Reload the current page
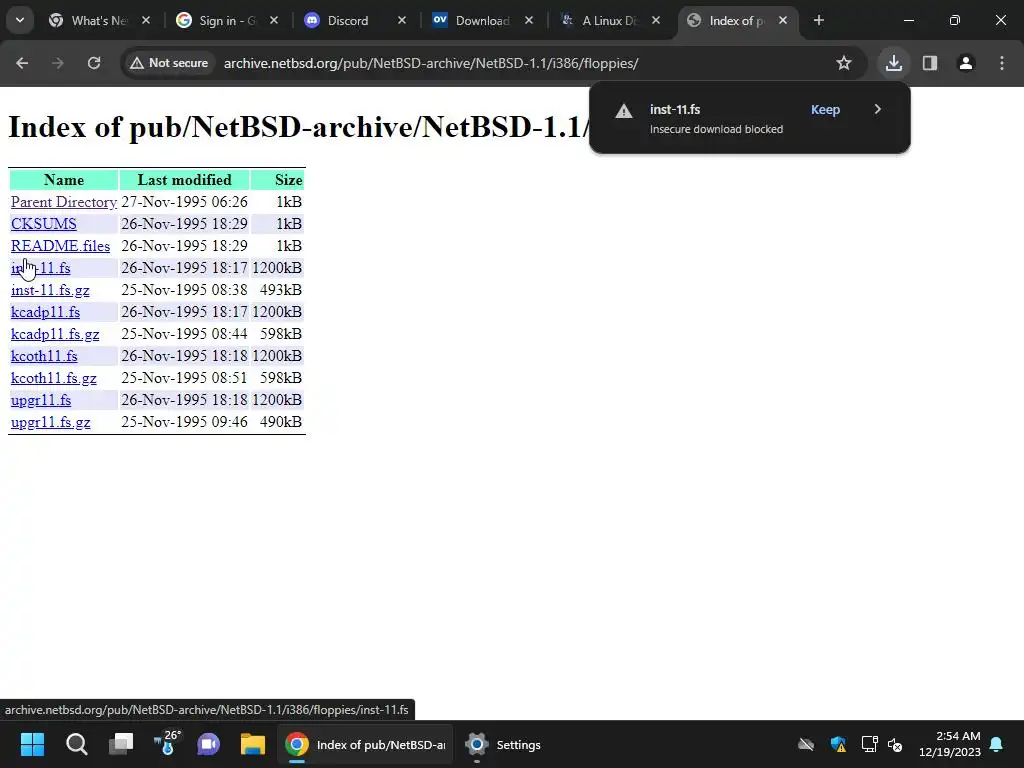1024x768 pixels. (x=94, y=63)
